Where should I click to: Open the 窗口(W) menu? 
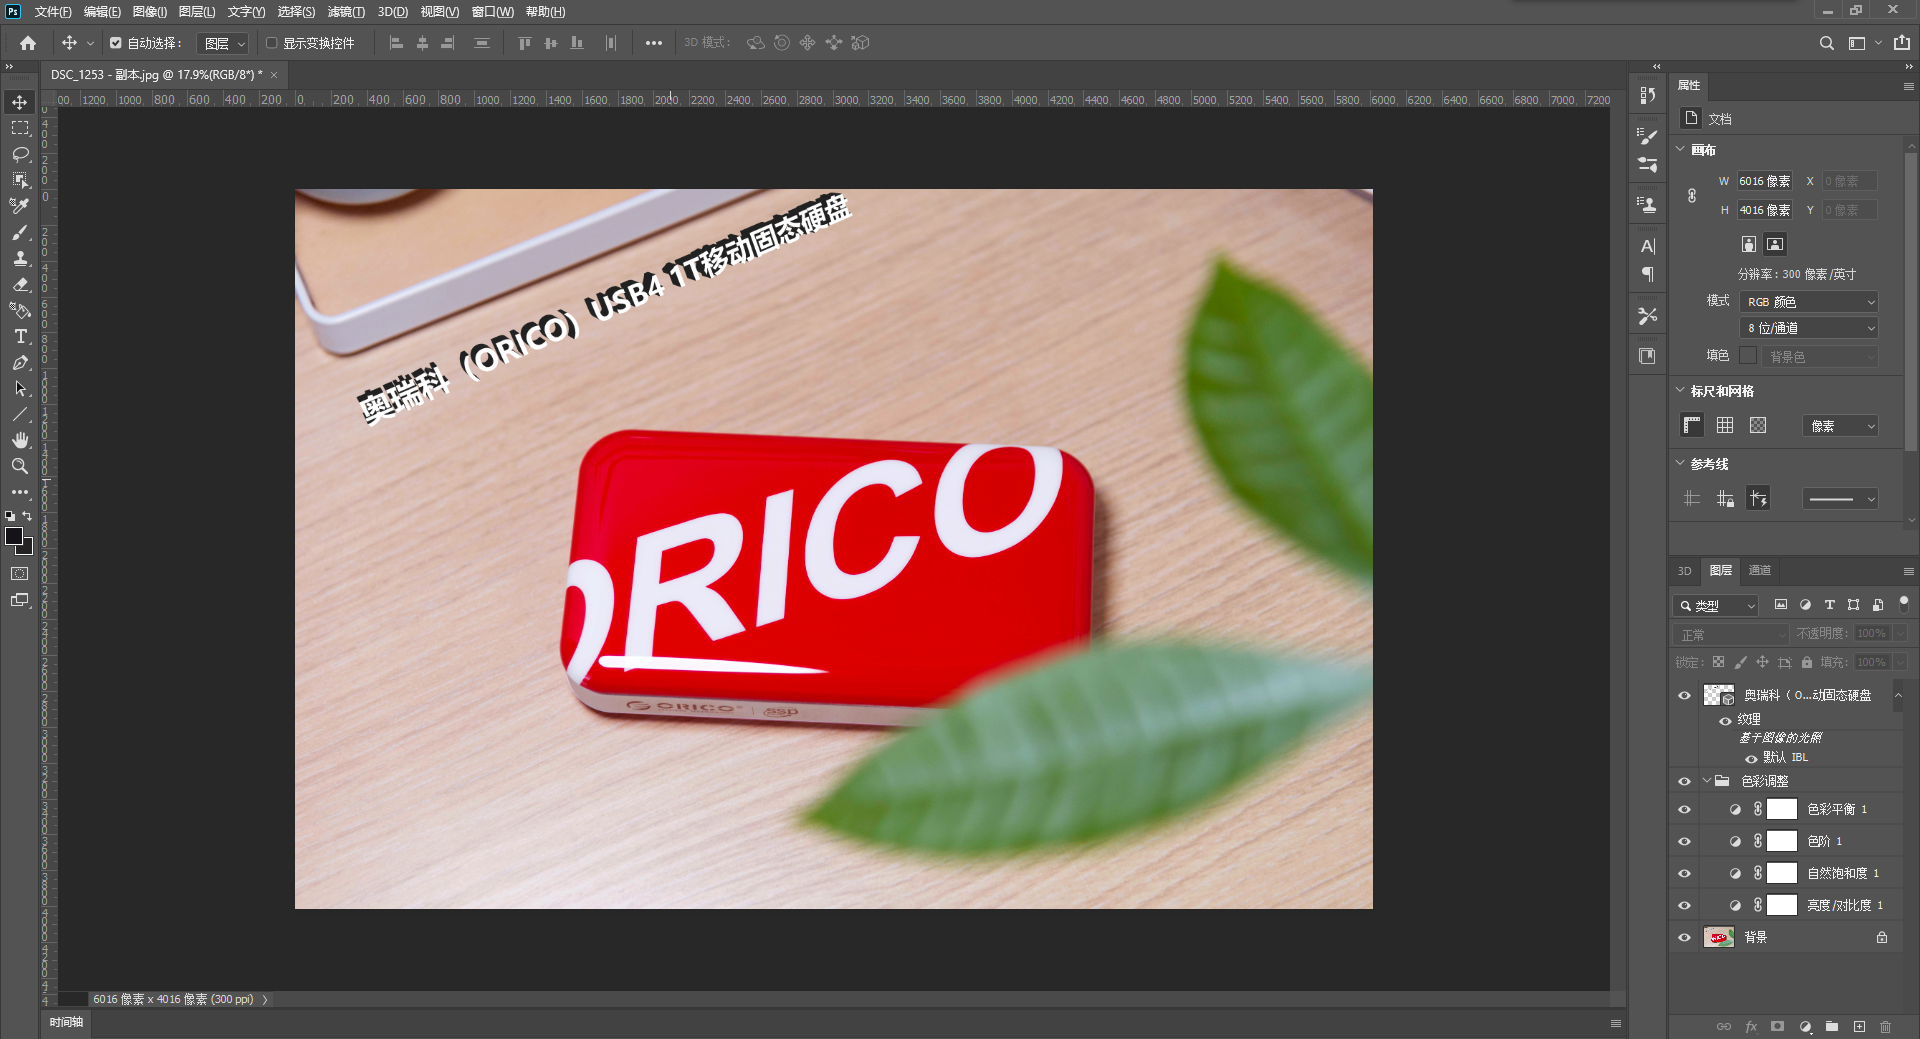tap(492, 12)
